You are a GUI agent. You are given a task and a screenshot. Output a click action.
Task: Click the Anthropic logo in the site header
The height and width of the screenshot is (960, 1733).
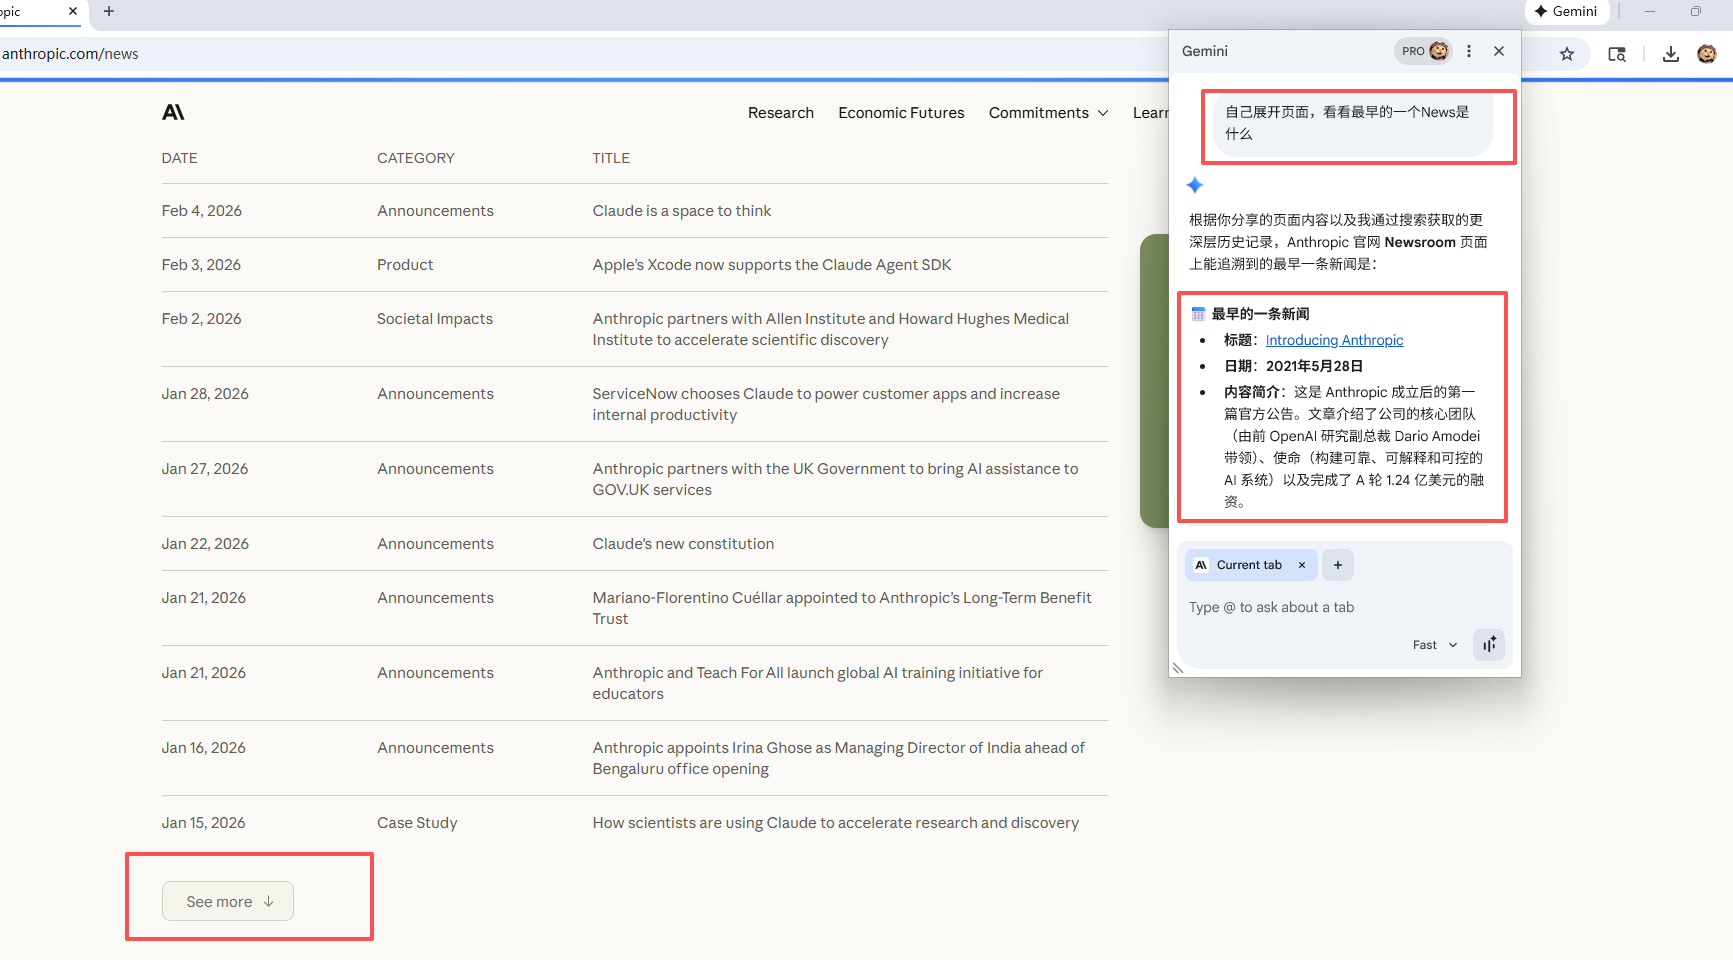(173, 112)
